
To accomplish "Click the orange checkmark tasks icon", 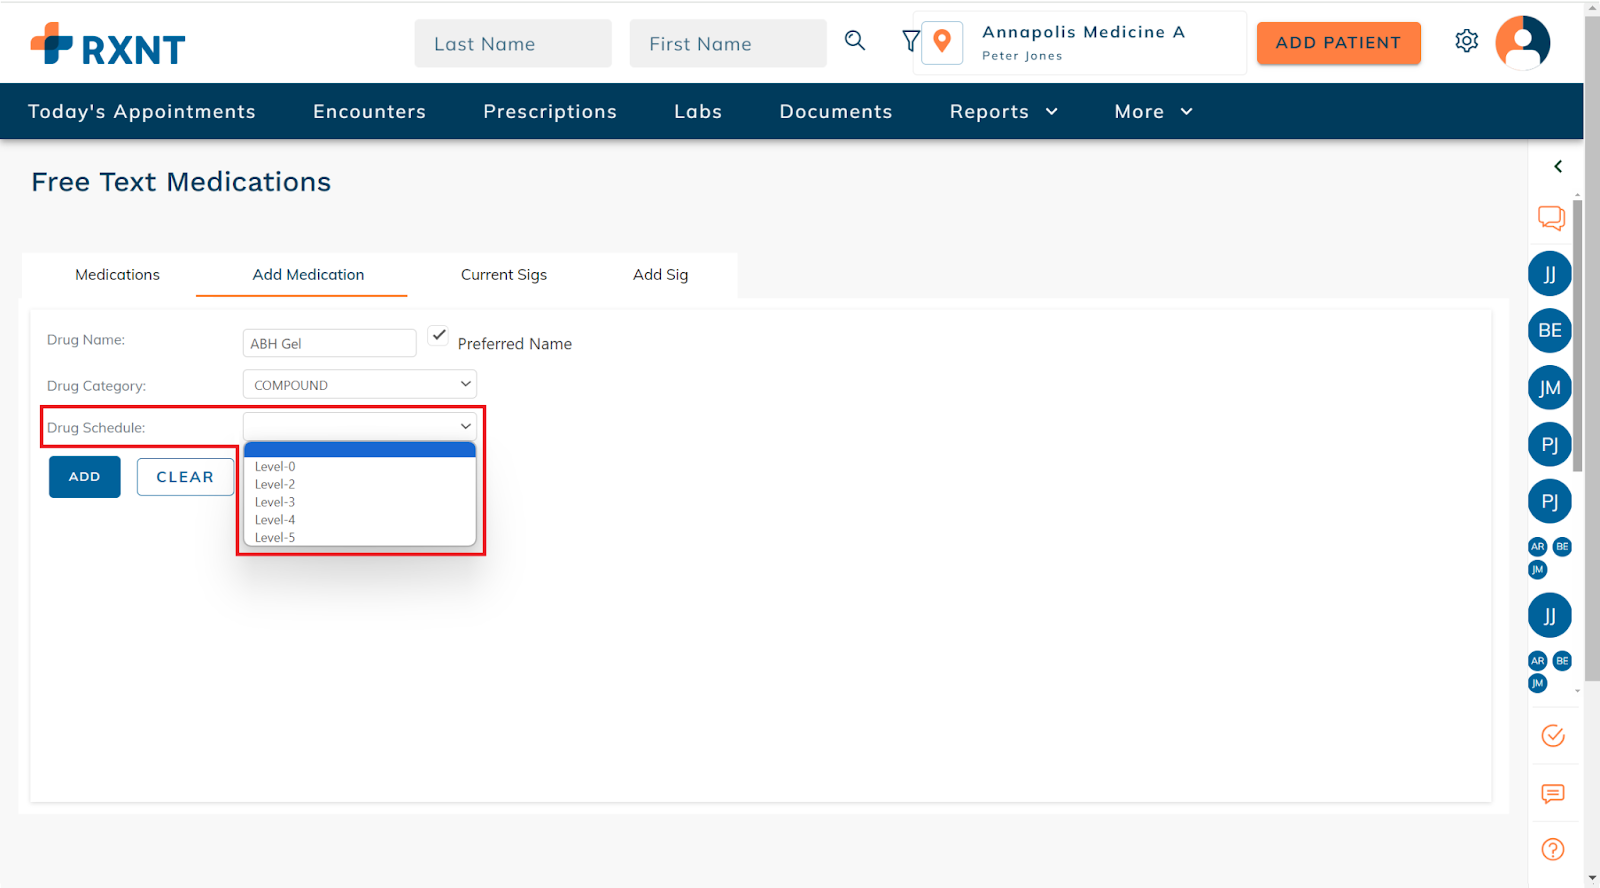I will (x=1552, y=736).
